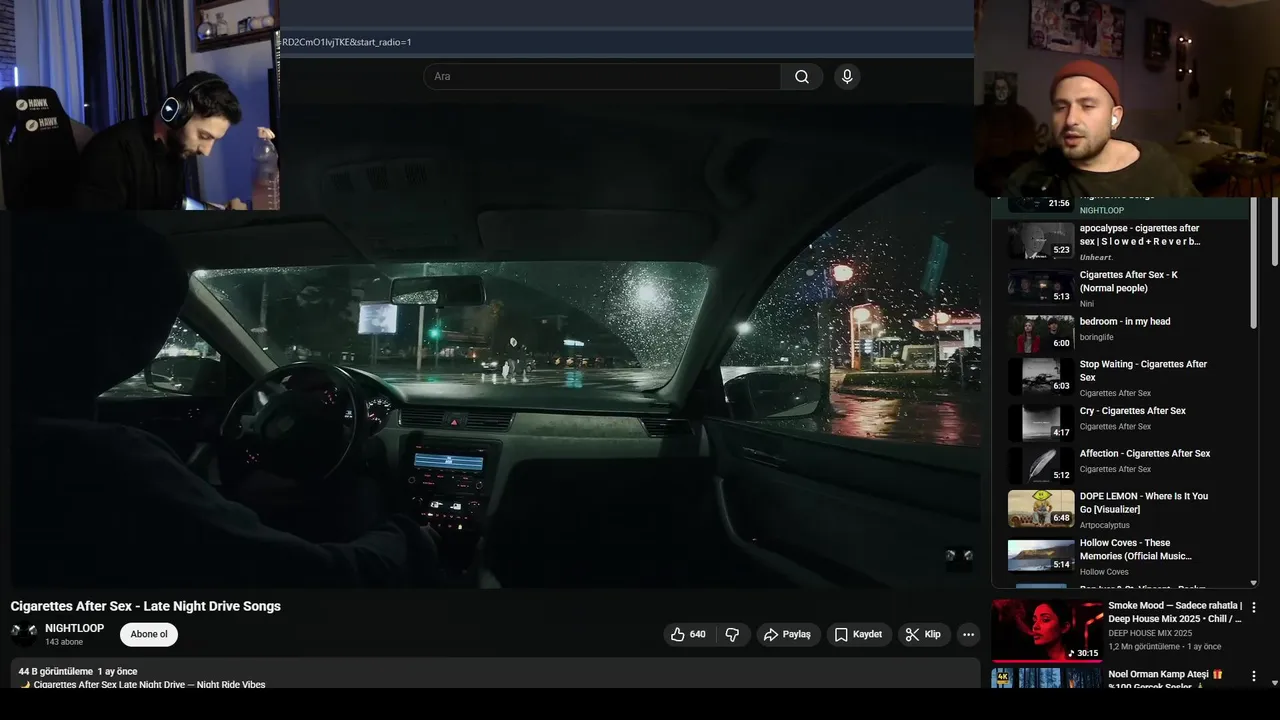The height and width of the screenshot is (720, 1280).
Task: Click the 'Artpocalyptus' channel text
Action: (x=1105, y=525)
